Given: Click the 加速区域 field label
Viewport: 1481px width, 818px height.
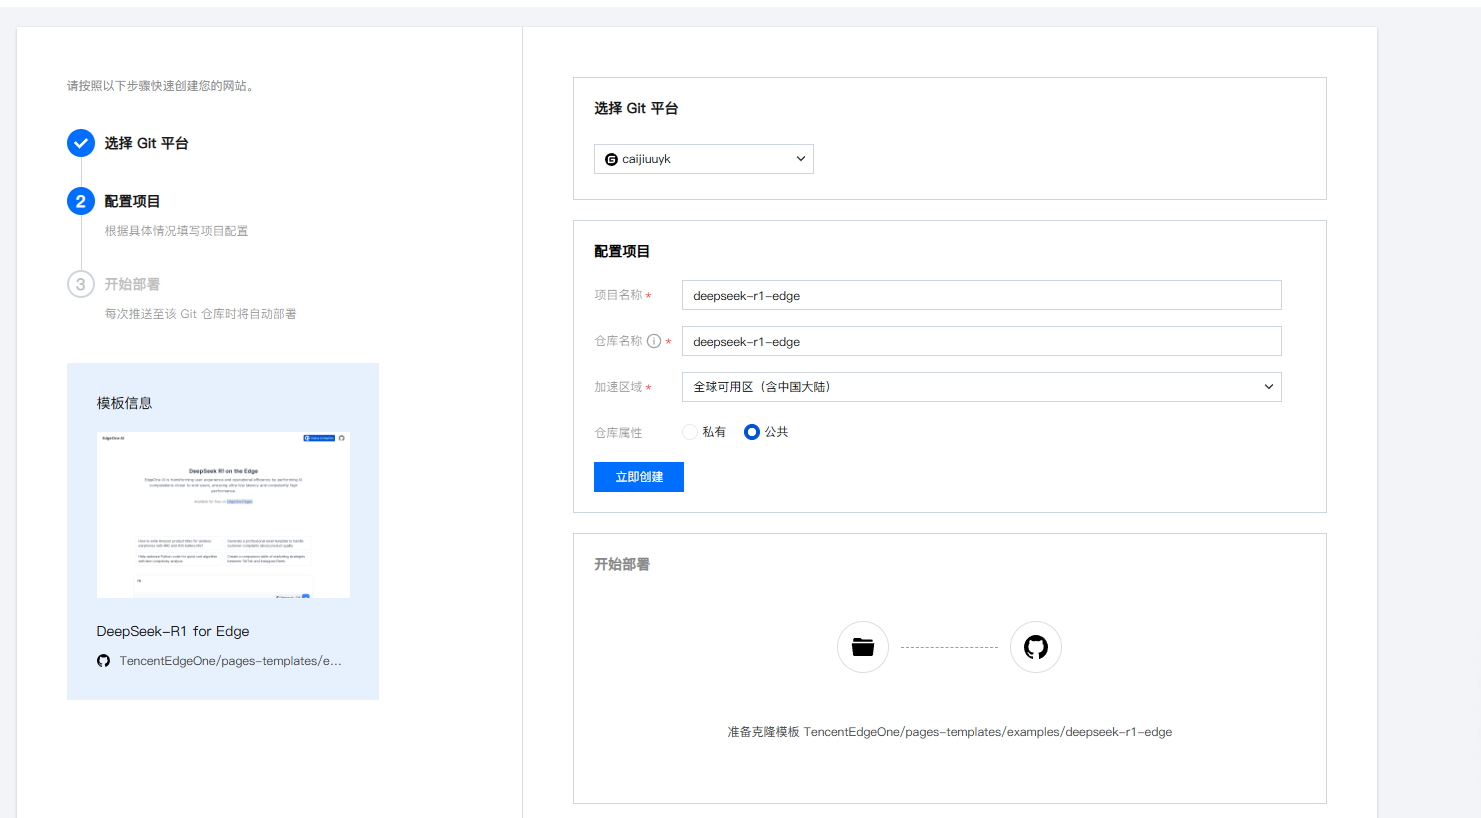Looking at the screenshot, I should pyautogui.click(x=618, y=387).
